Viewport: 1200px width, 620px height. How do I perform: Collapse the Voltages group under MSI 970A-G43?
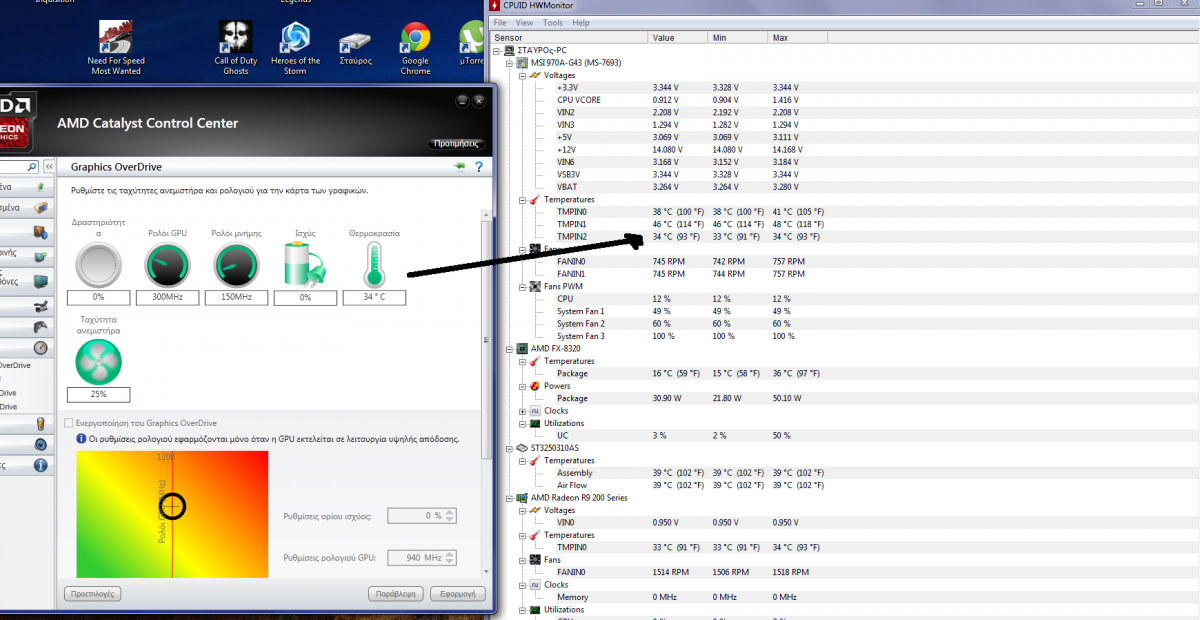(523, 75)
